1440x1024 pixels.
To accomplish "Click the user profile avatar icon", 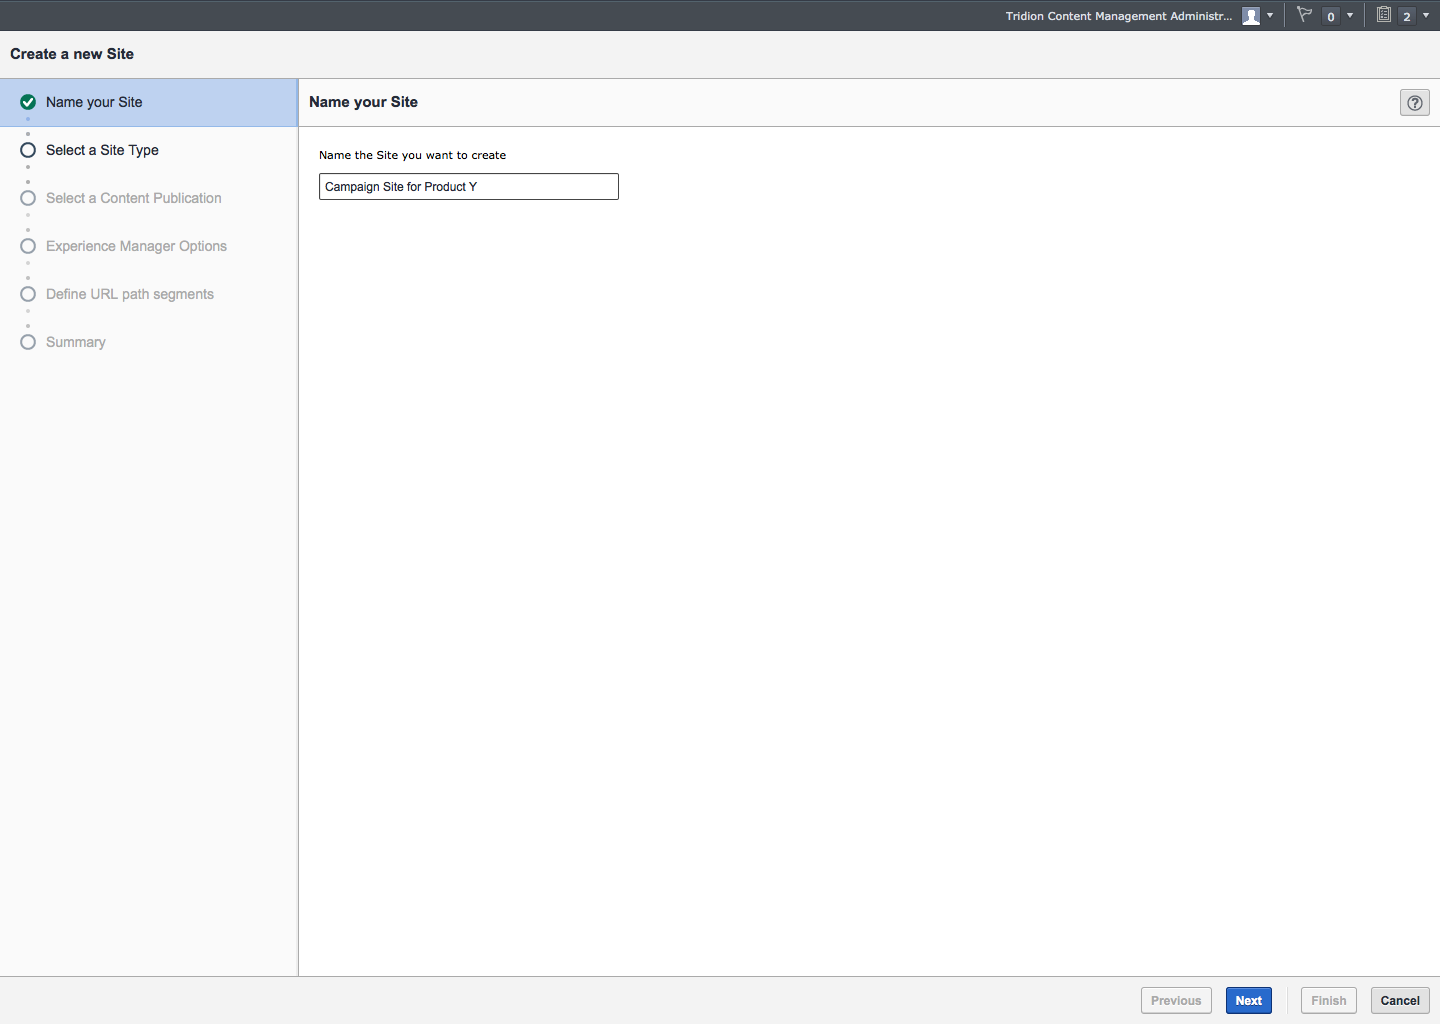I will click(1250, 16).
